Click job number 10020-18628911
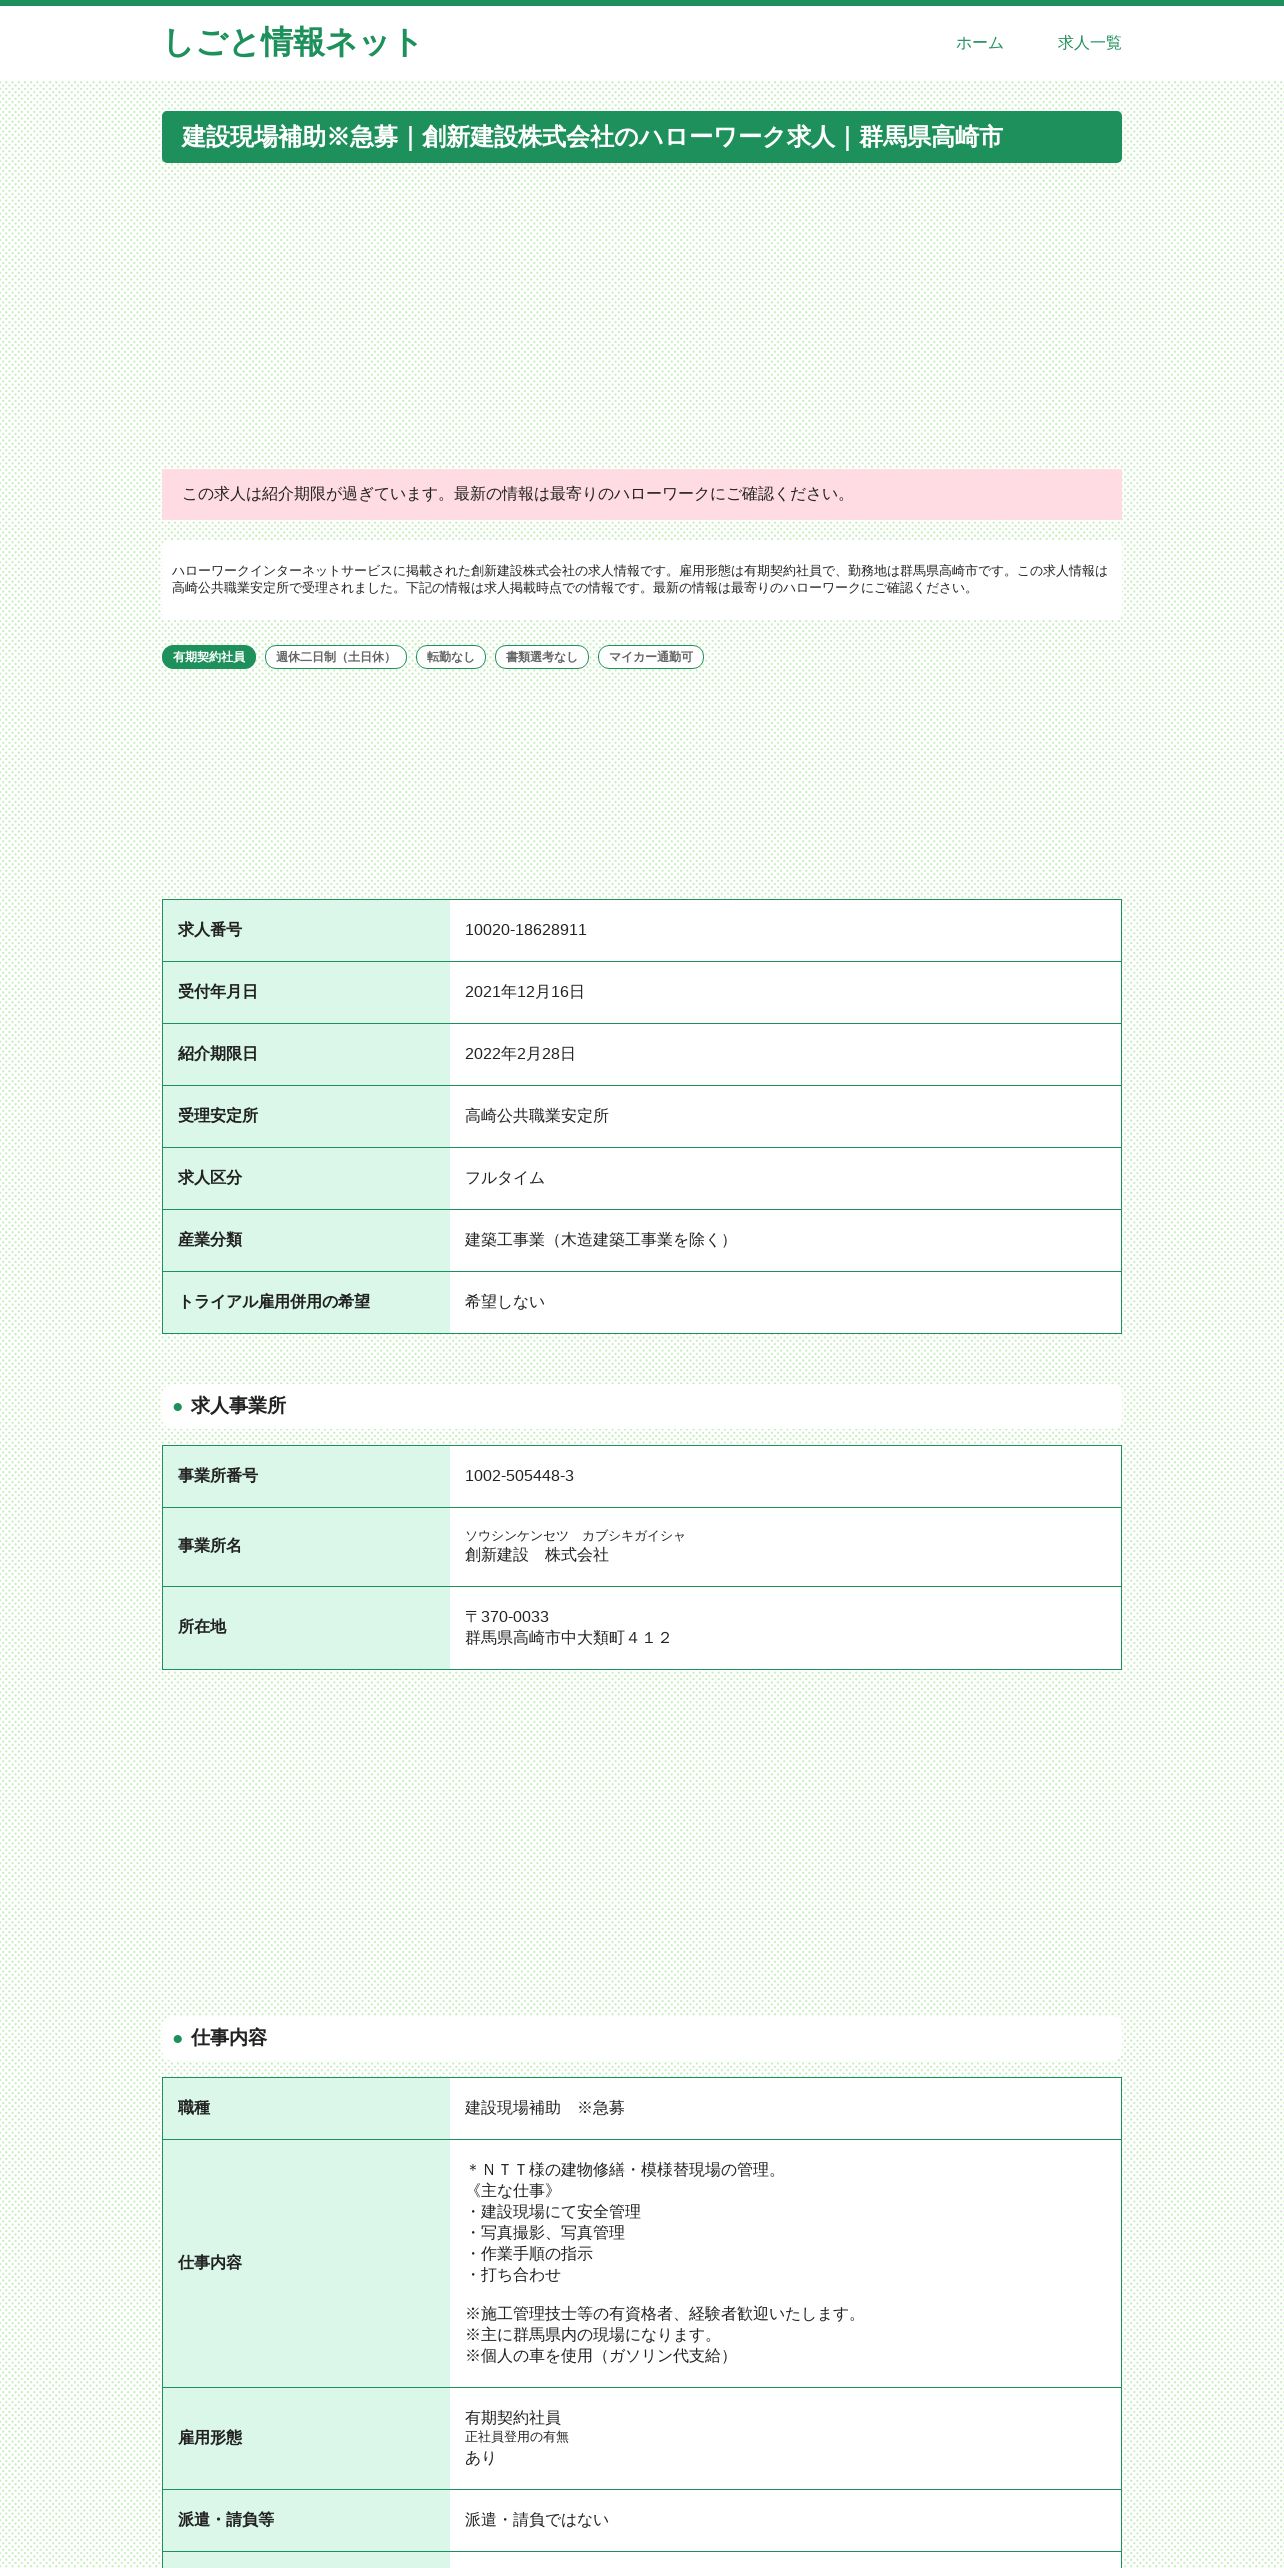The height and width of the screenshot is (2568, 1284). pos(526,930)
